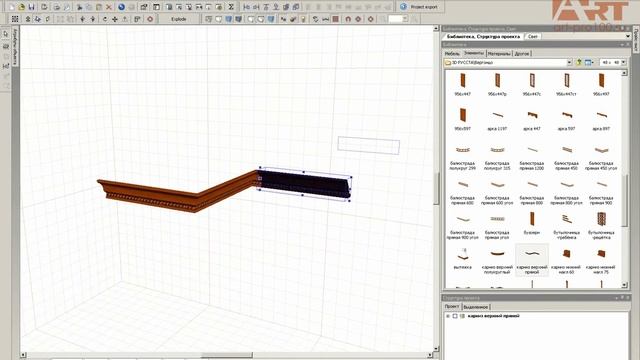640x360 pixels.
Task: Click the Print icon in top toolbar
Action: pos(57,7)
